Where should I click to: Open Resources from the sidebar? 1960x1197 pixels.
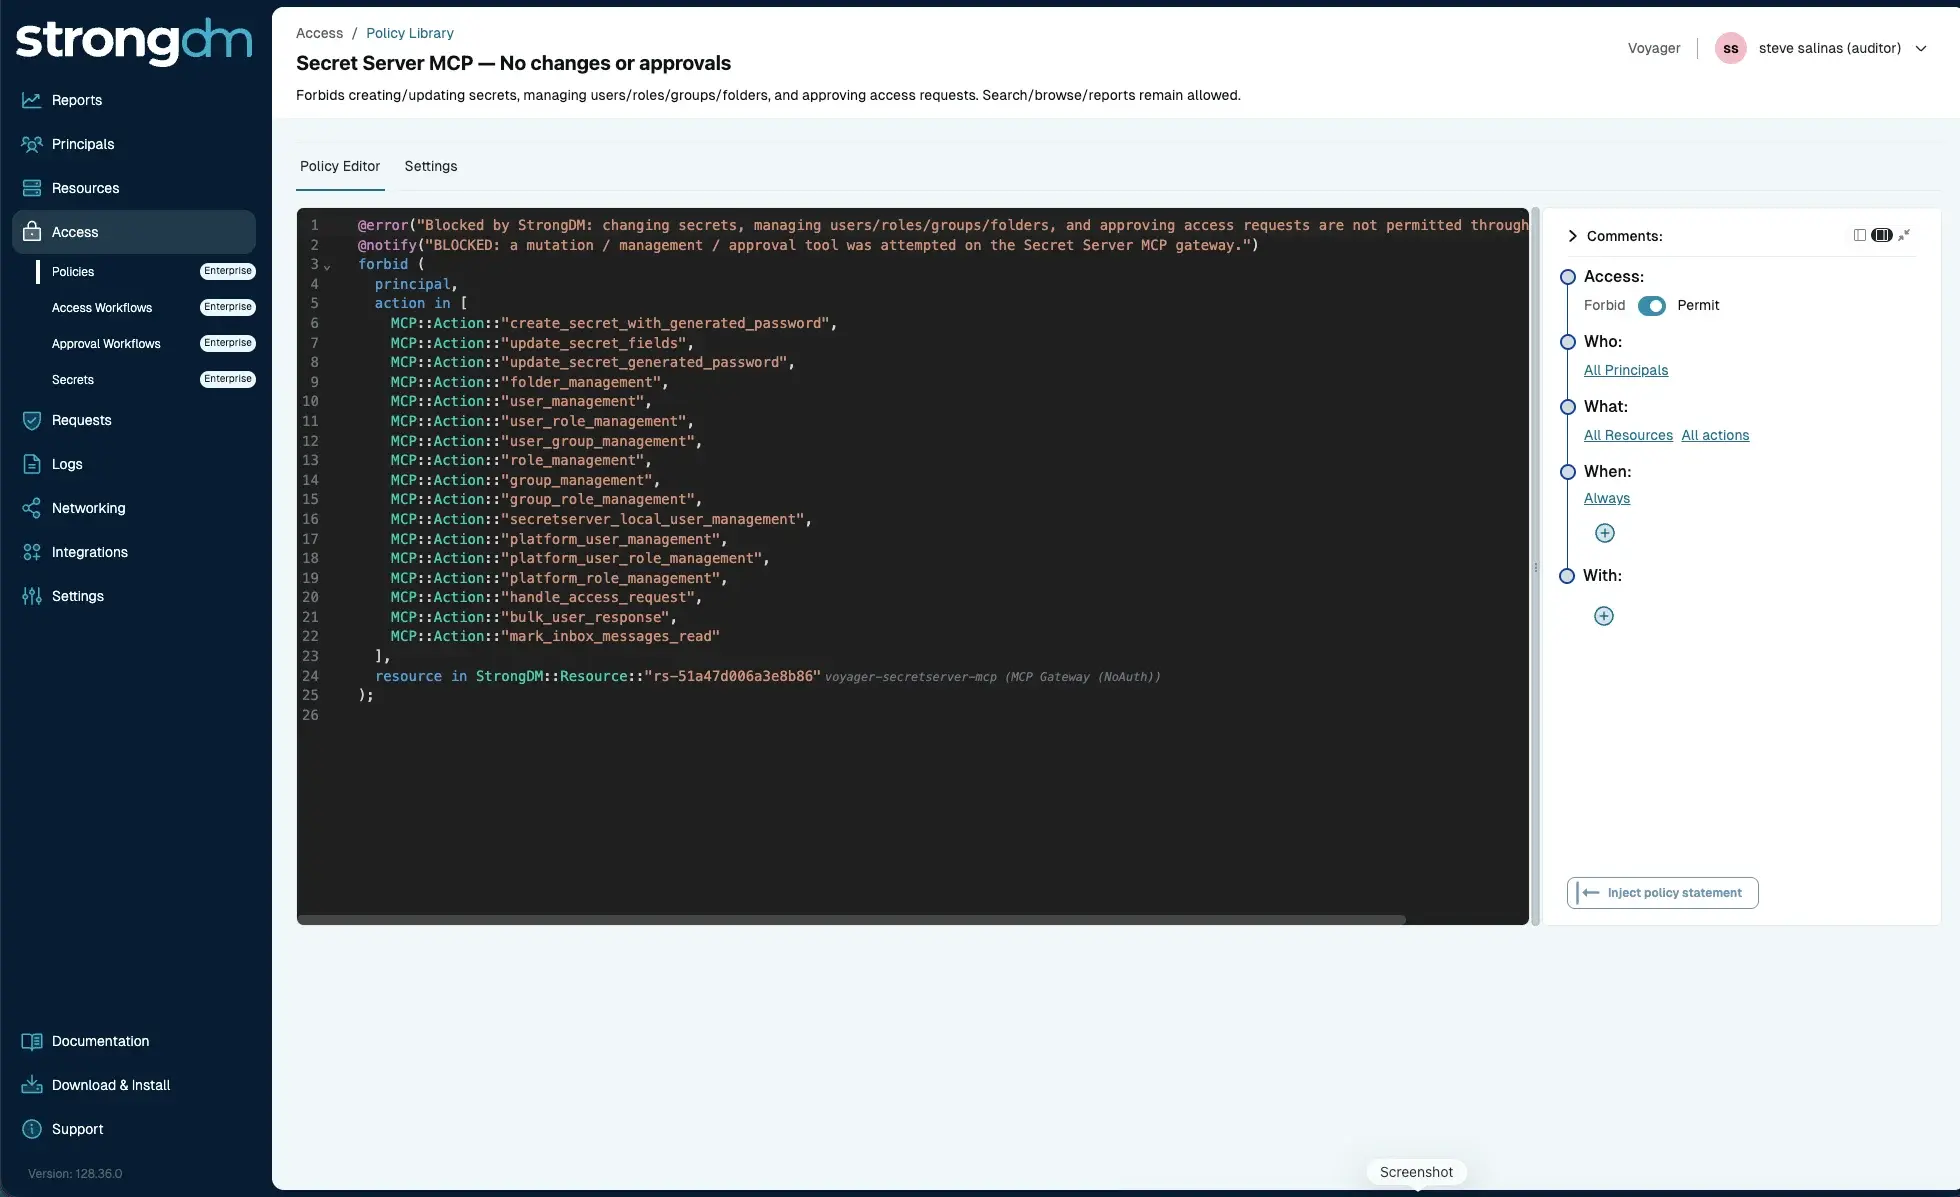point(85,188)
